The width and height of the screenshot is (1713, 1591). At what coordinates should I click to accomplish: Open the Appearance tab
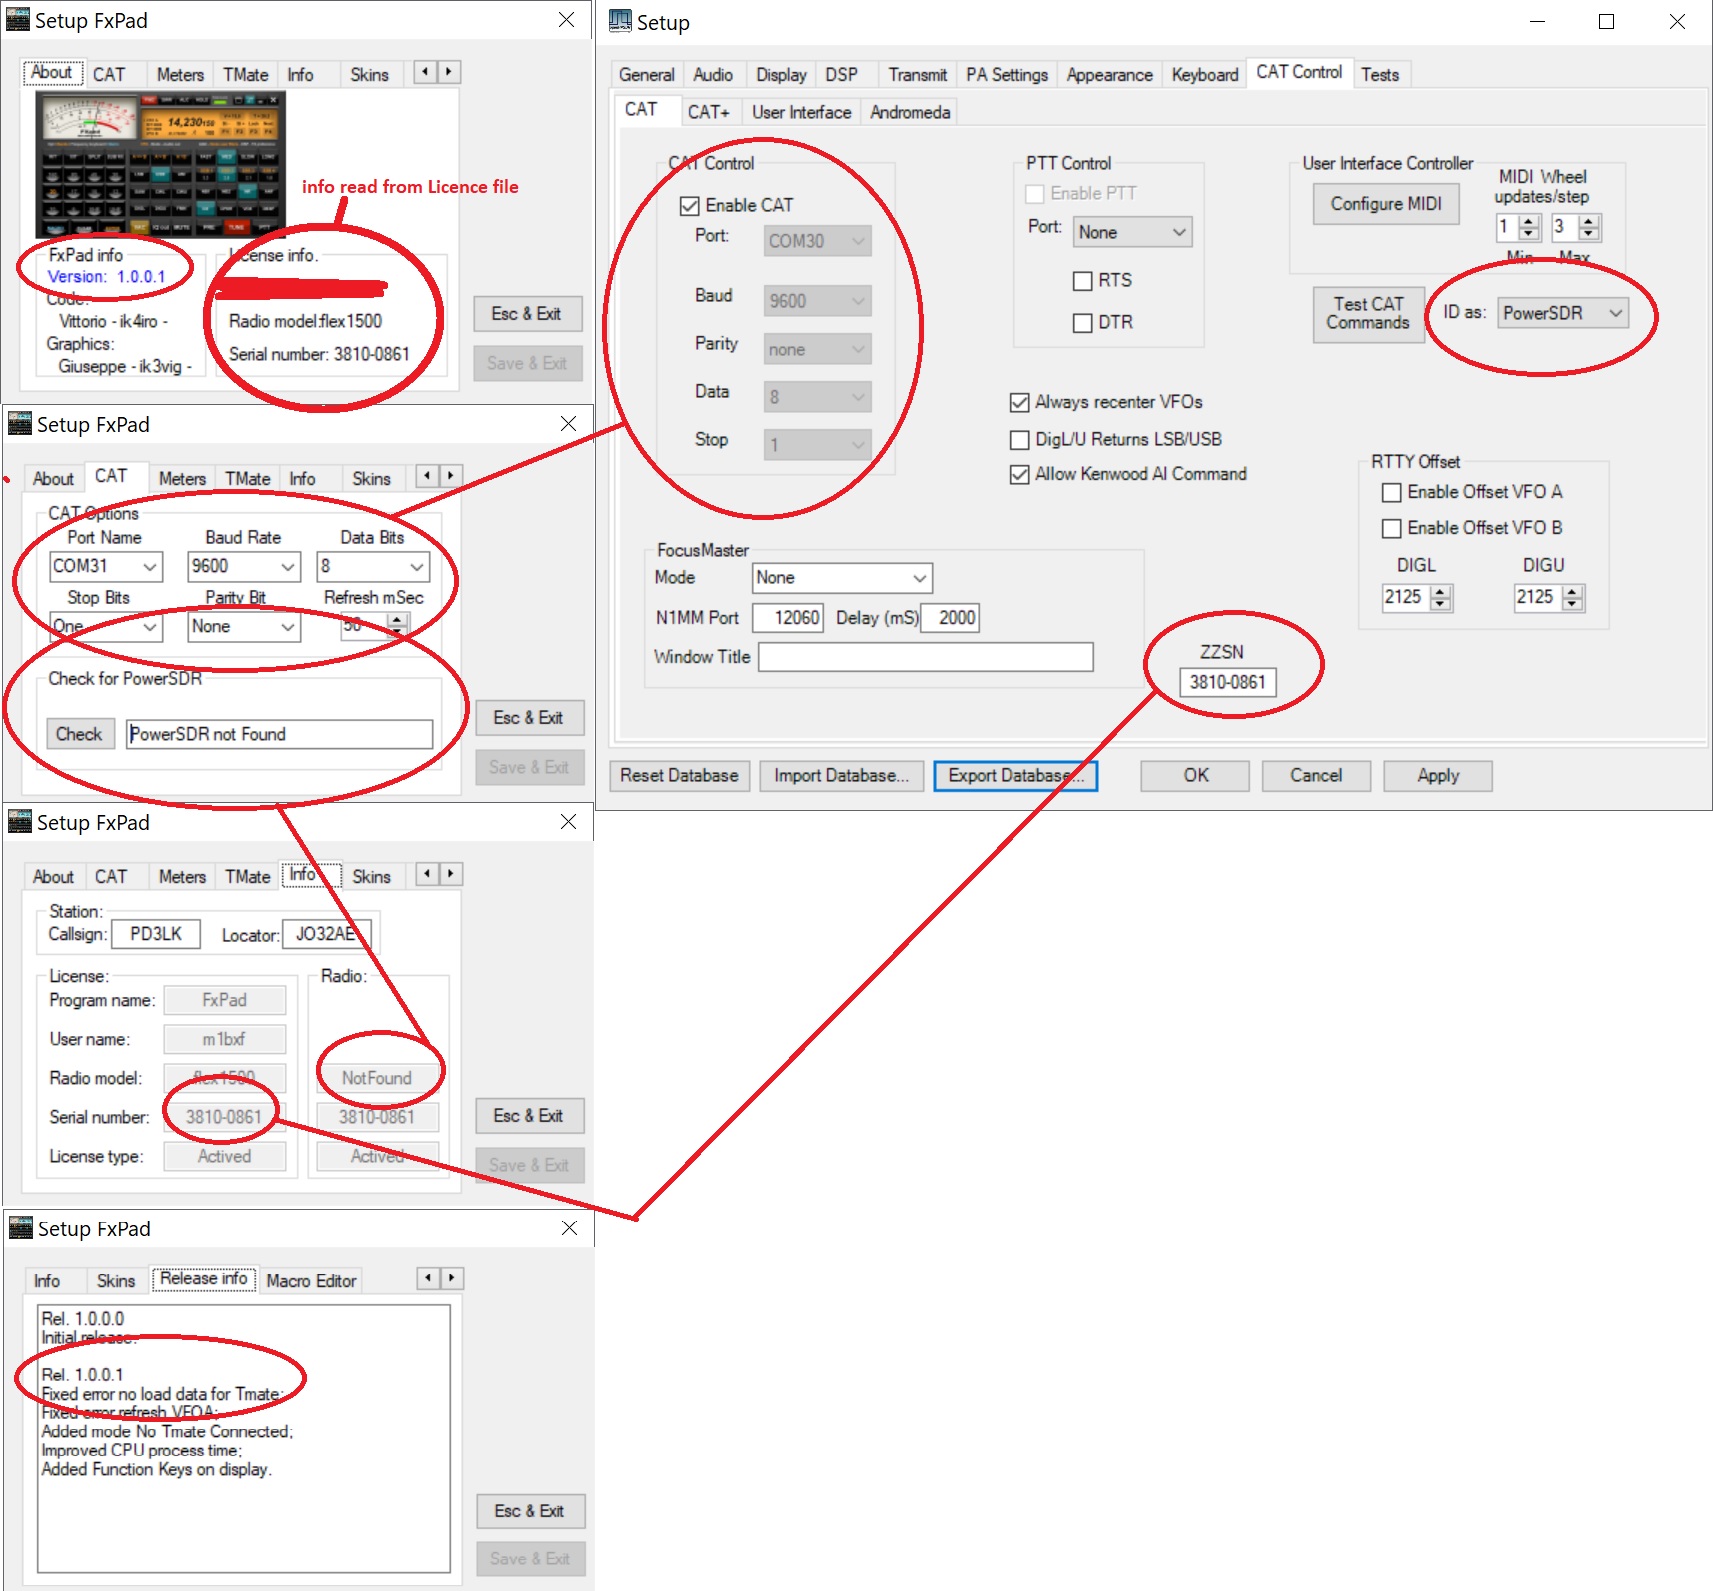[1109, 75]
